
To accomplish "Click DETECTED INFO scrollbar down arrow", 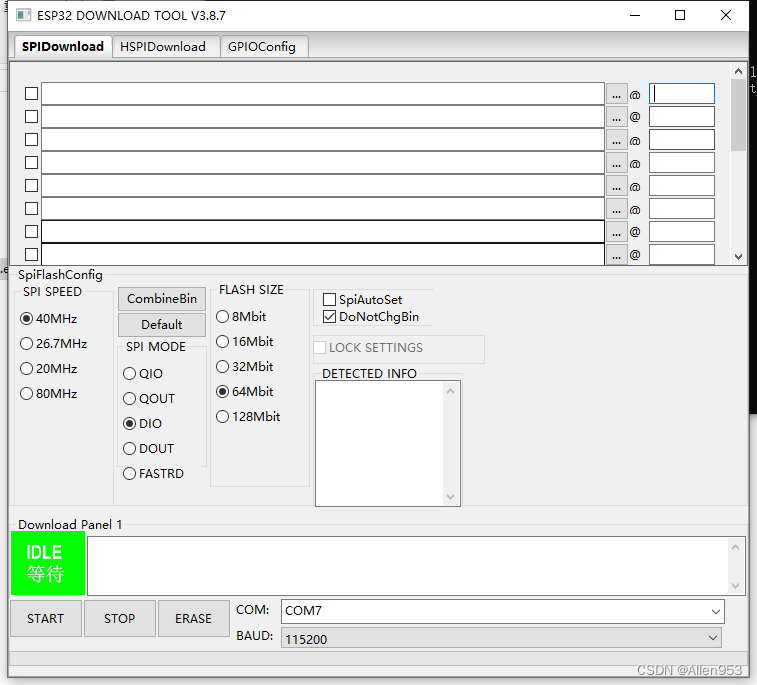I will coord(450,497).
